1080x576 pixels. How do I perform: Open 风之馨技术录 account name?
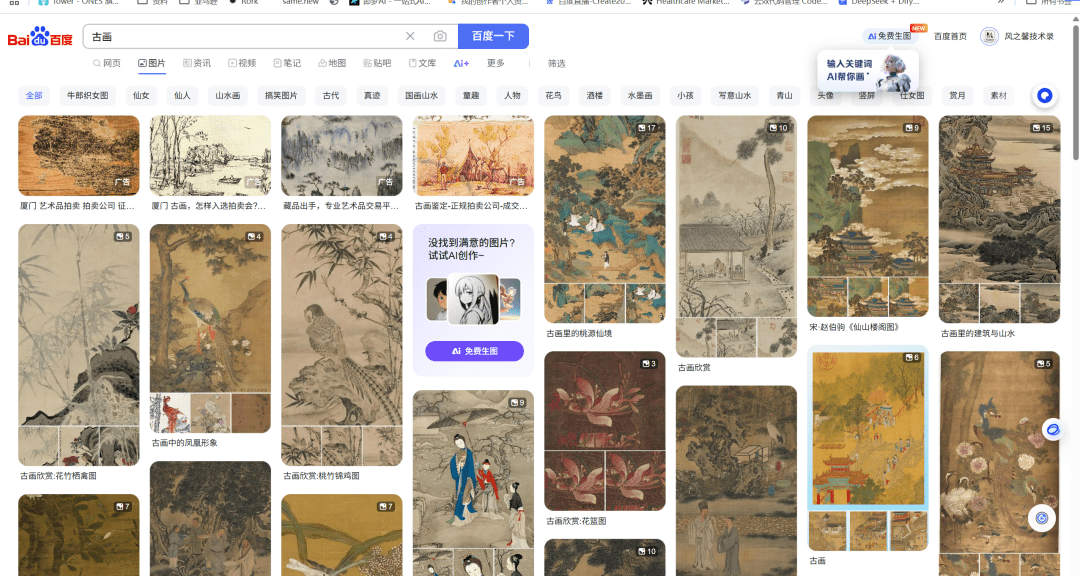[x=1029, y=37]
